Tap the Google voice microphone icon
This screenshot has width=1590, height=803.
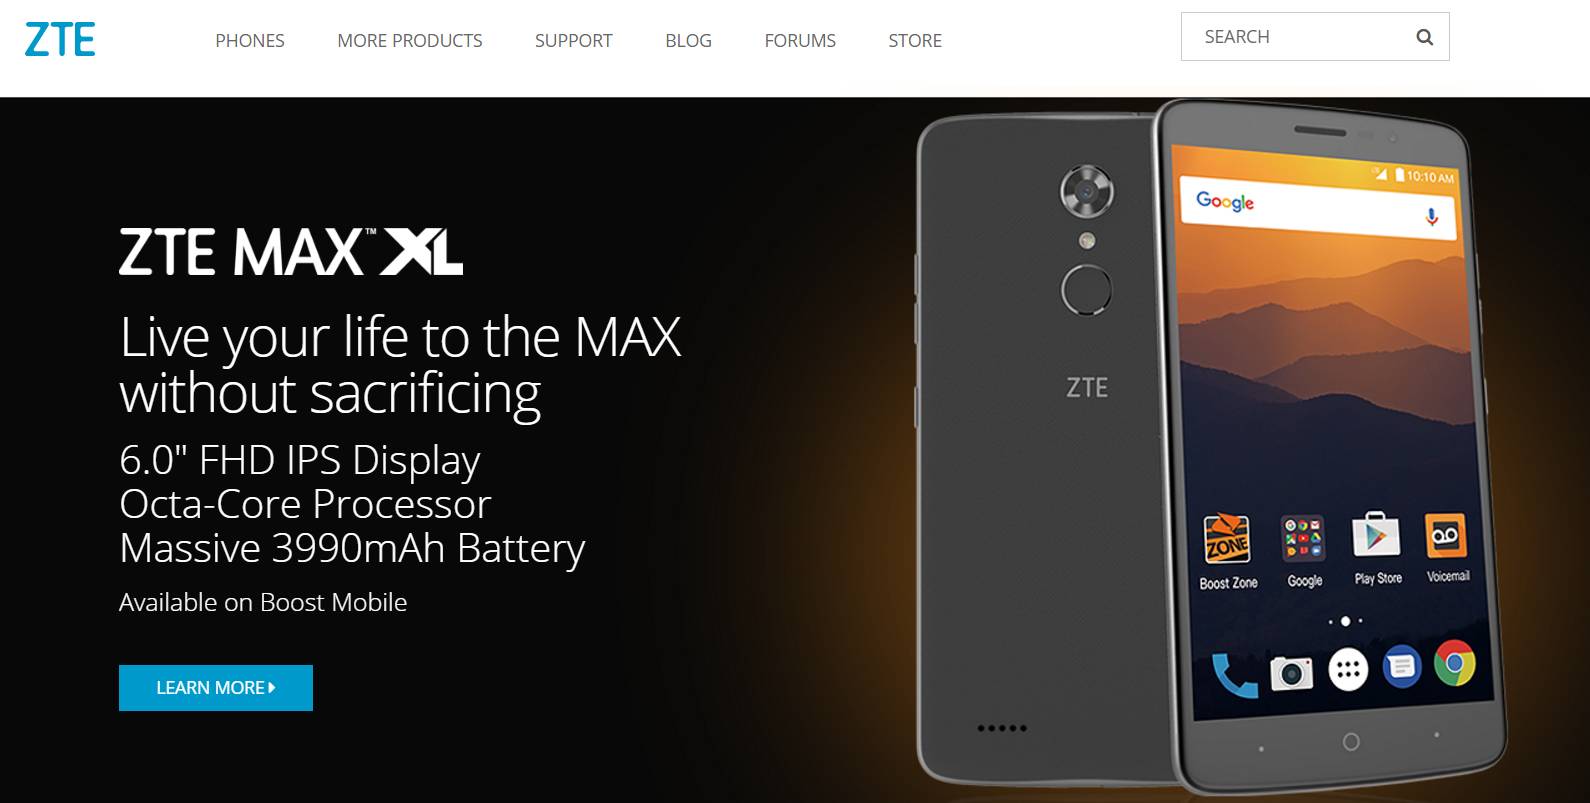coord(1432,217)
